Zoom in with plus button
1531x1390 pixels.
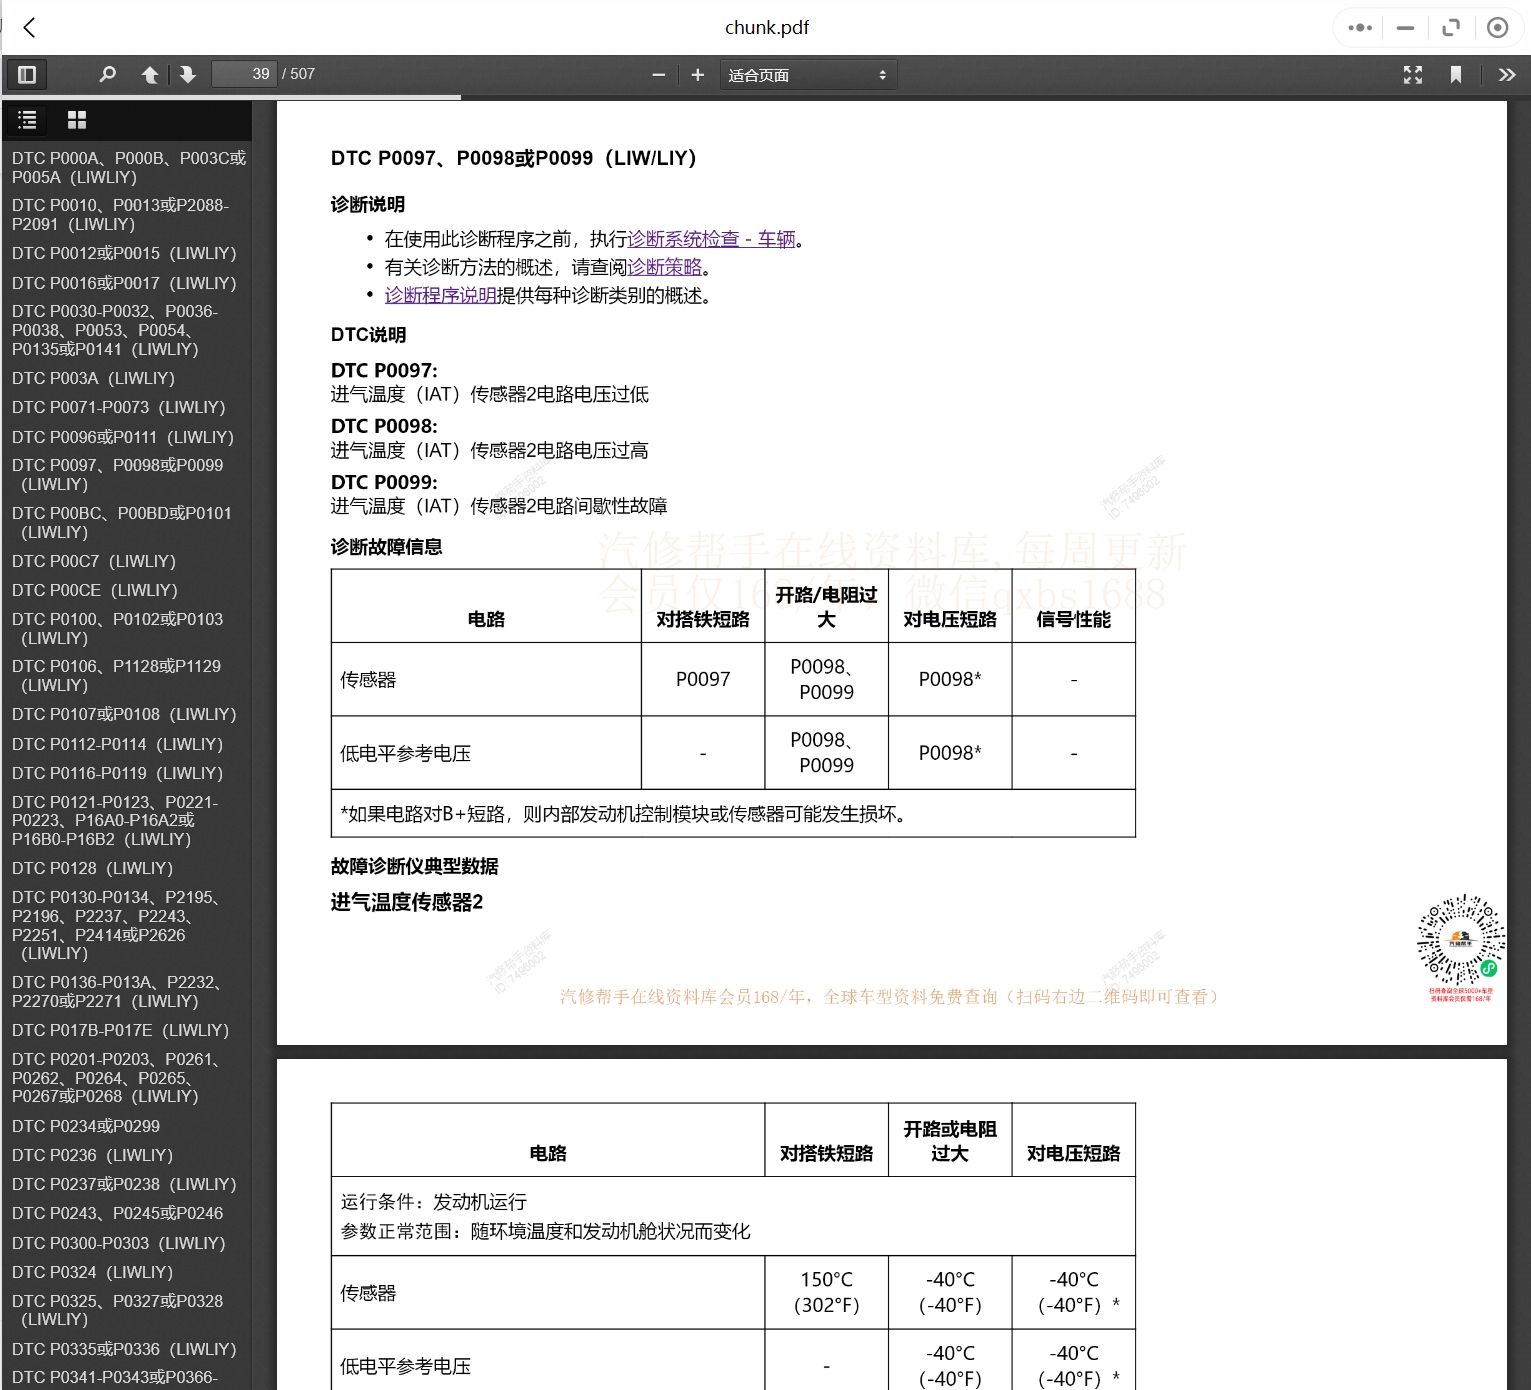coord(698,75)
